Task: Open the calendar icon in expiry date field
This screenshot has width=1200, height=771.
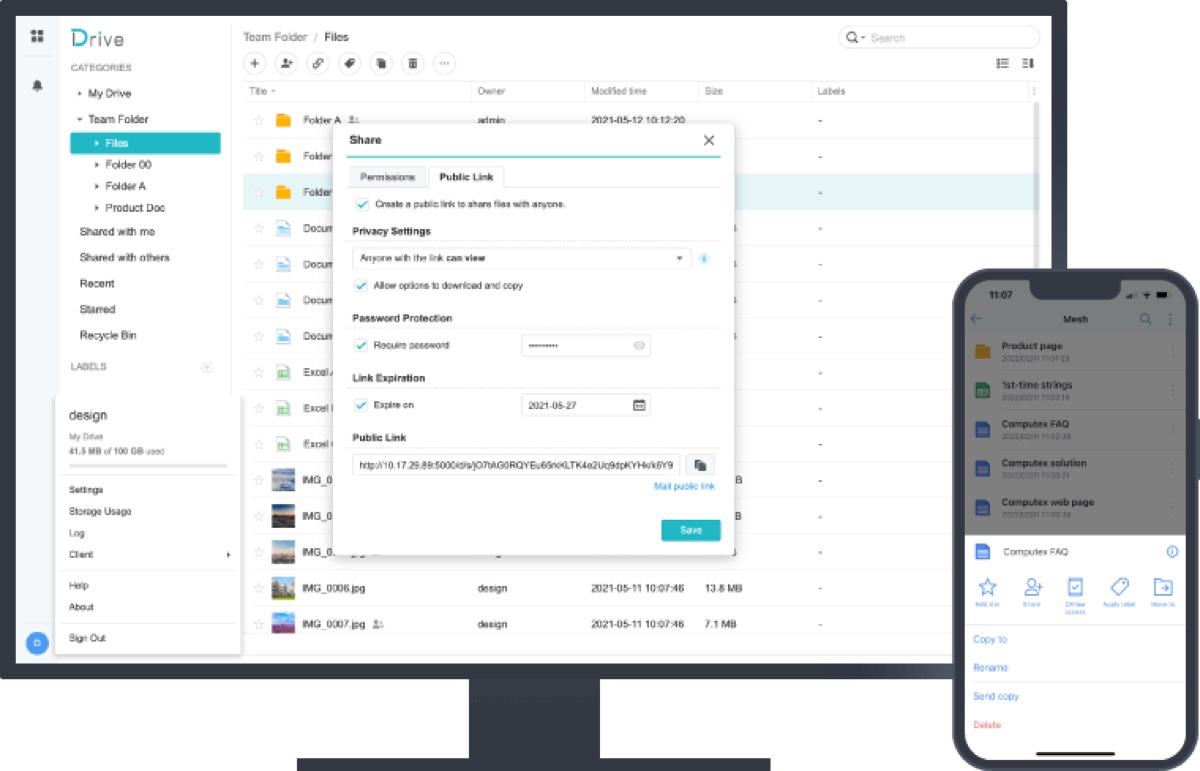Action: coord(639,405)
